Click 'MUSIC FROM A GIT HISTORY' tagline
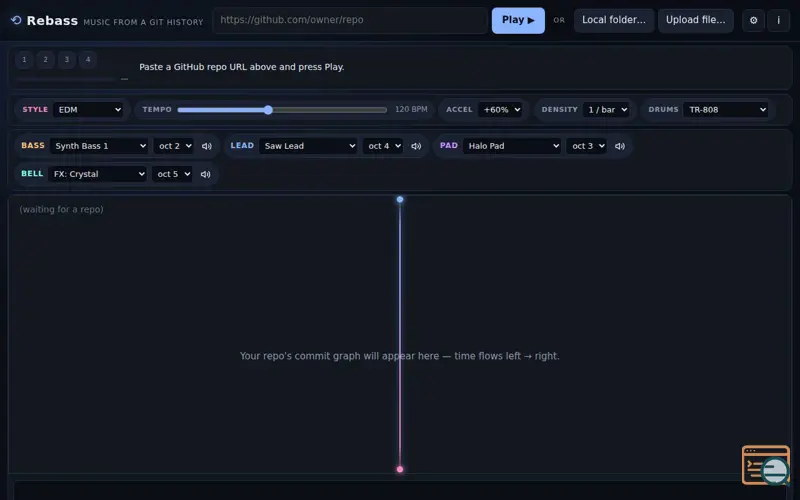The width and height of the screenshot is (800, 500). point(143,22)
